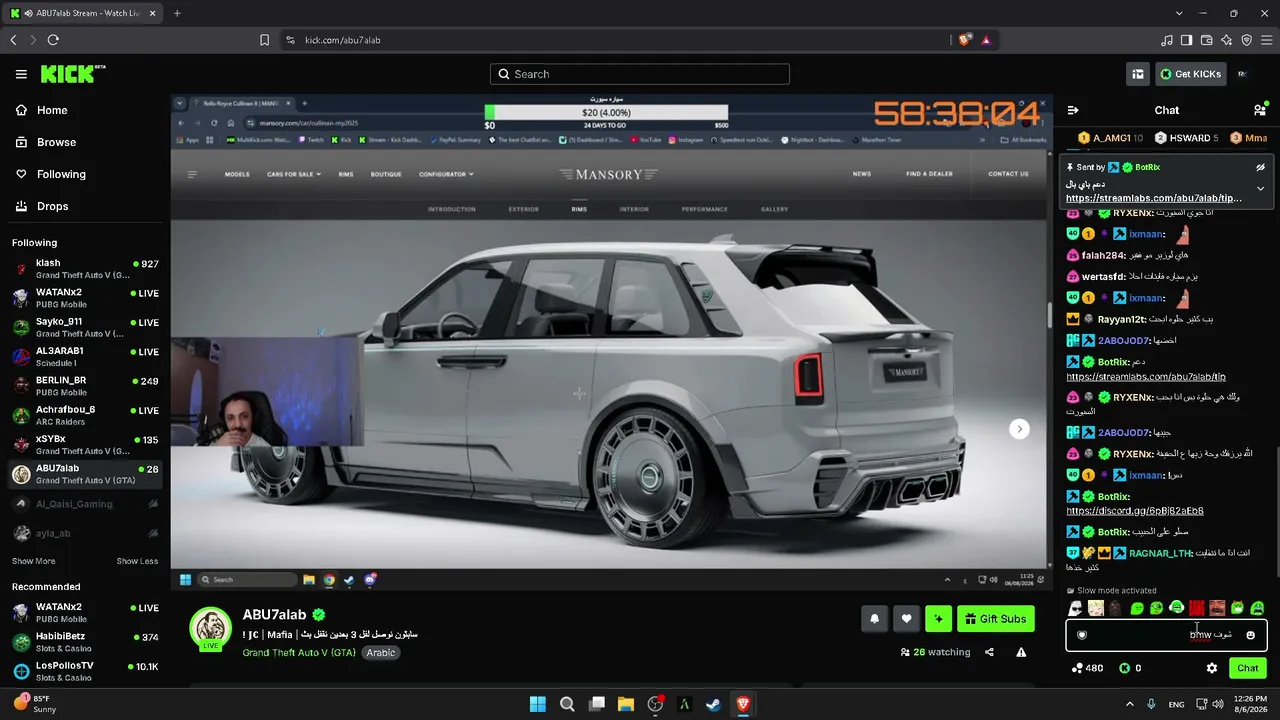Open the Windows Start menu
This screenshot has width=1280, height=720.
pos(538,704)
